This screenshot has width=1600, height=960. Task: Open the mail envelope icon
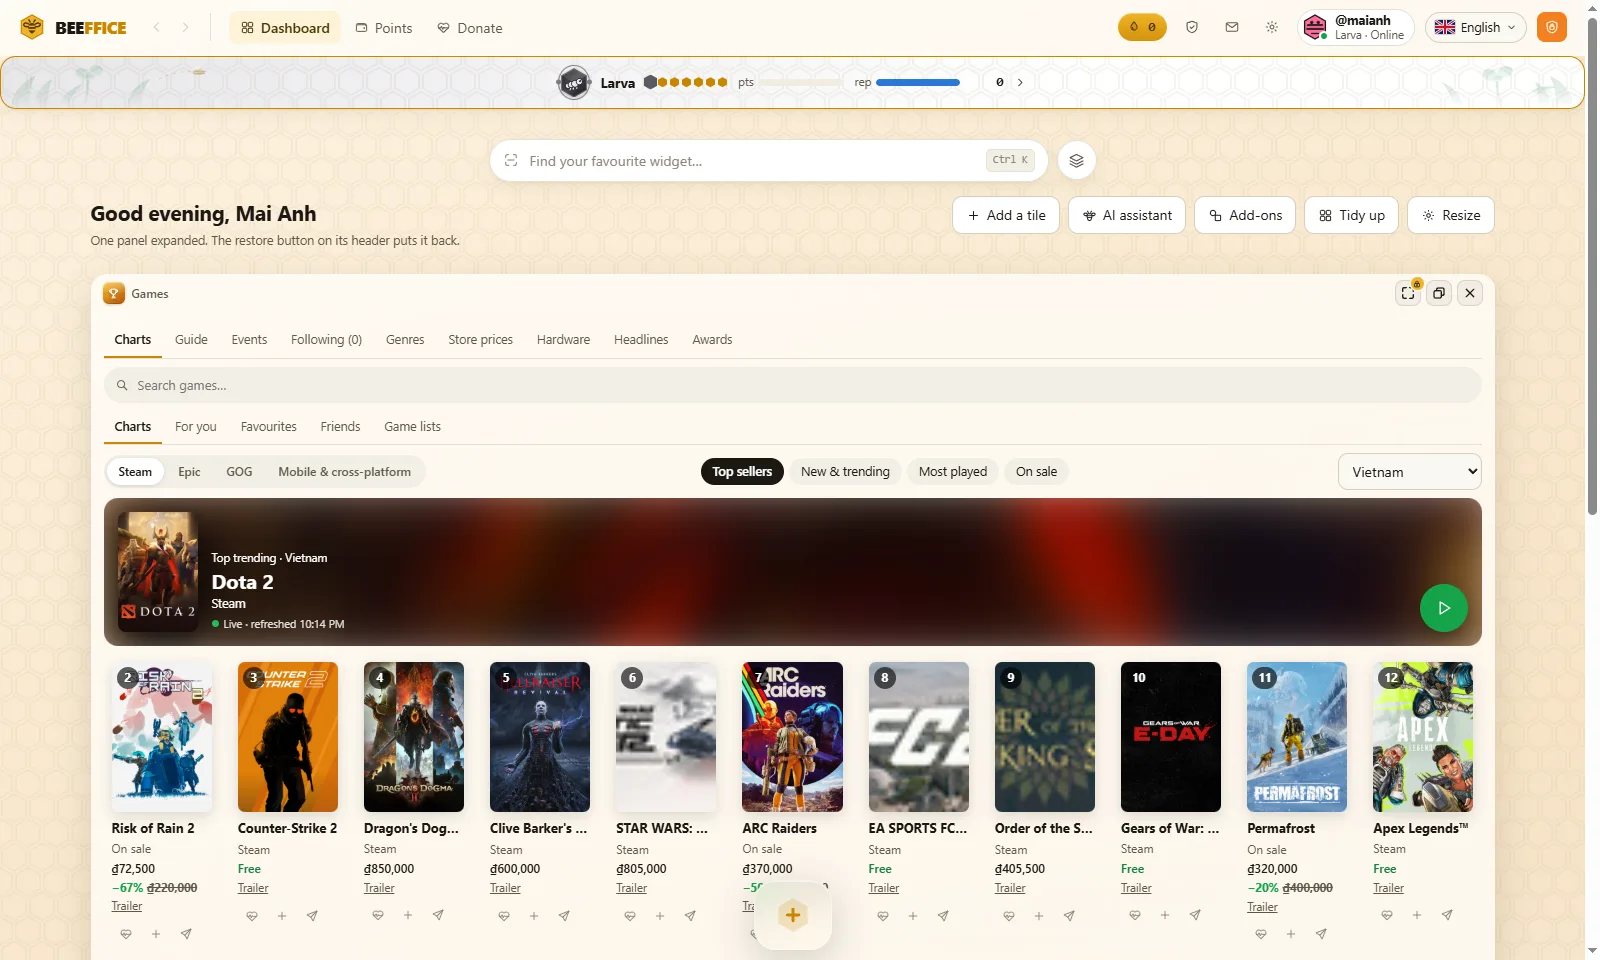1231,28
